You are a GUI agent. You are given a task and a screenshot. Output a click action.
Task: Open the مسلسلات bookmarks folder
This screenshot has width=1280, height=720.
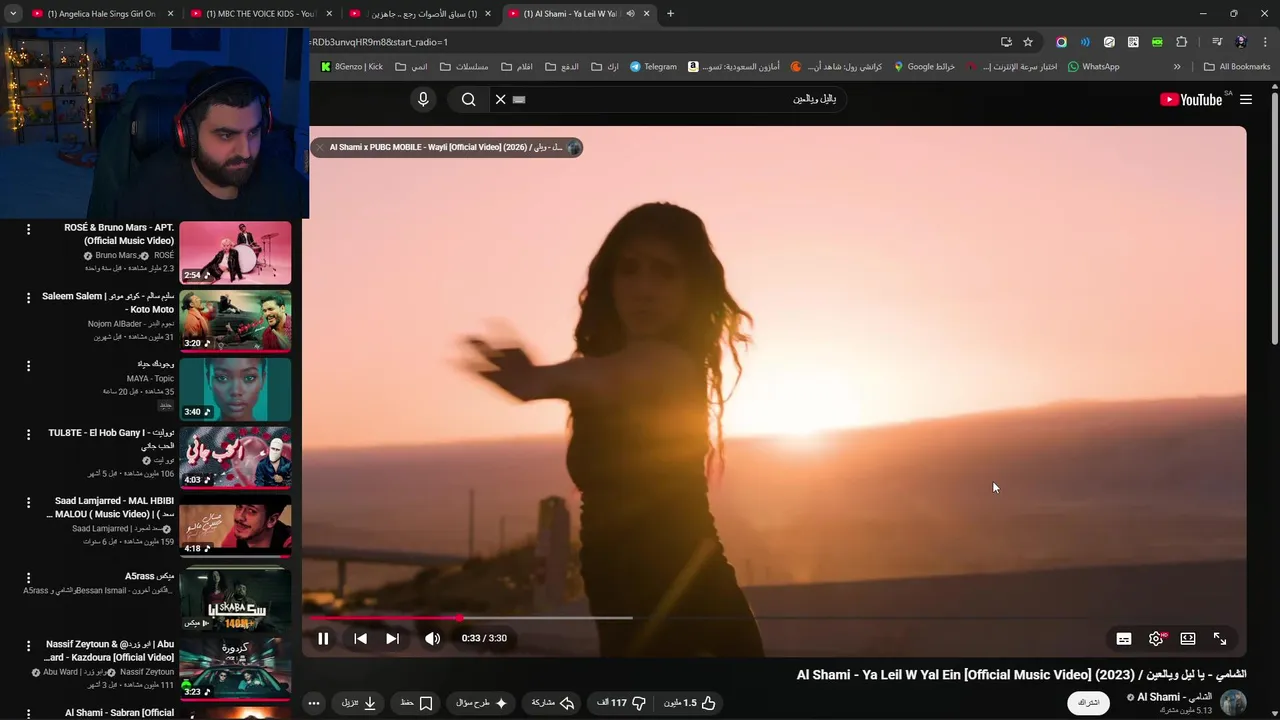[464, 67]
